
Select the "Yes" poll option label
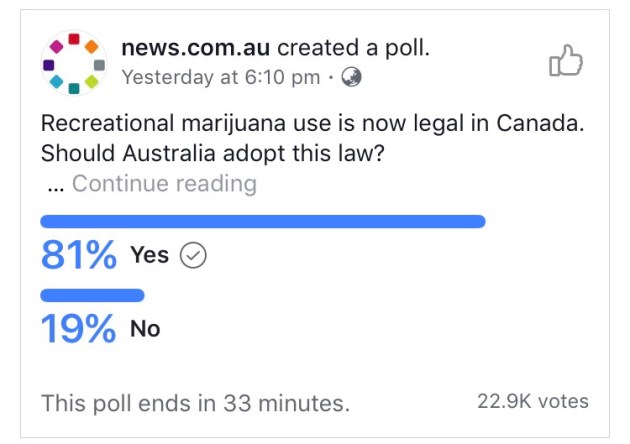[x=149, y=256]
